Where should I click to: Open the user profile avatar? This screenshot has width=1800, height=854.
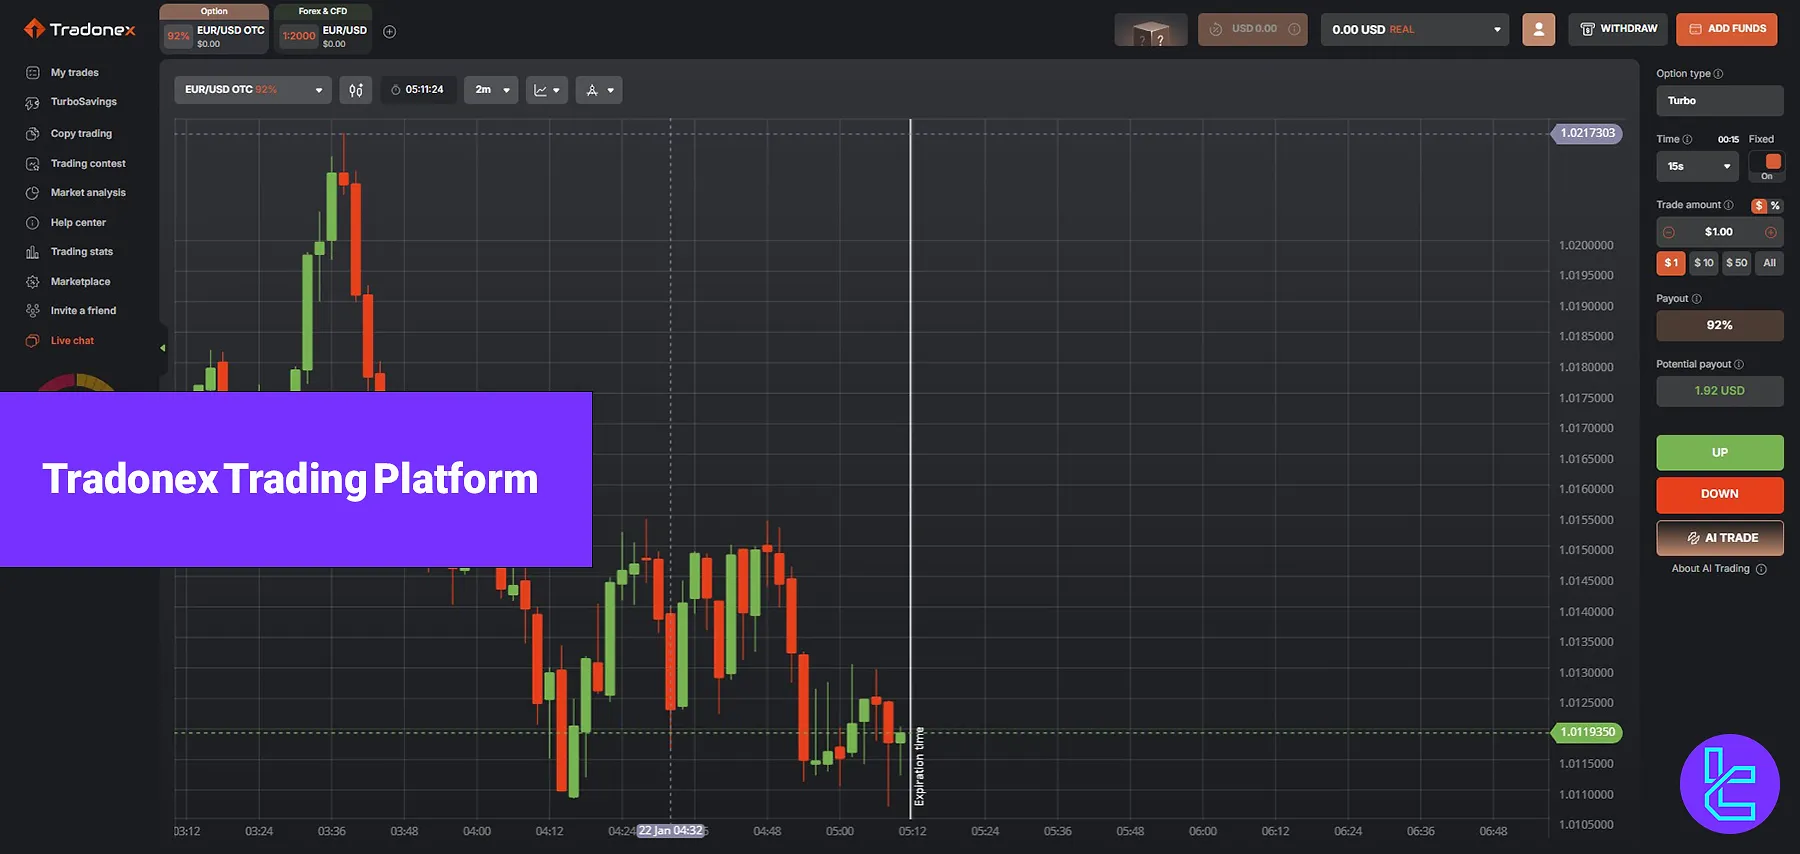(x=1539, y=29)
